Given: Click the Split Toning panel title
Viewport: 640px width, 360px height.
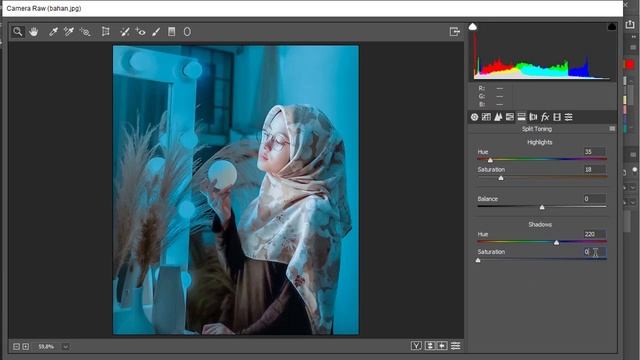Looking at the screenshot, I should (x=537, y=129).
